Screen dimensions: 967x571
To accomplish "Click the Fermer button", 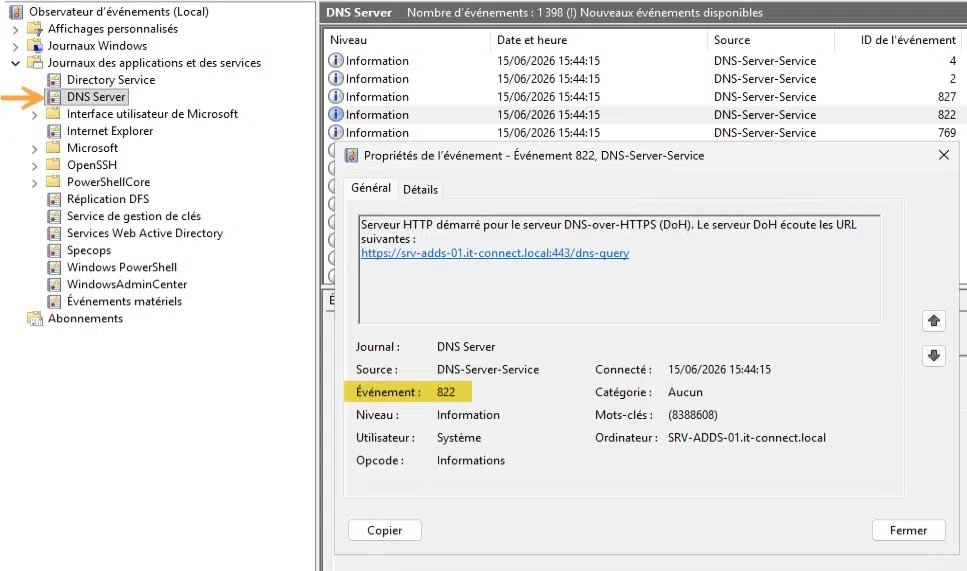I will point(908,530).
